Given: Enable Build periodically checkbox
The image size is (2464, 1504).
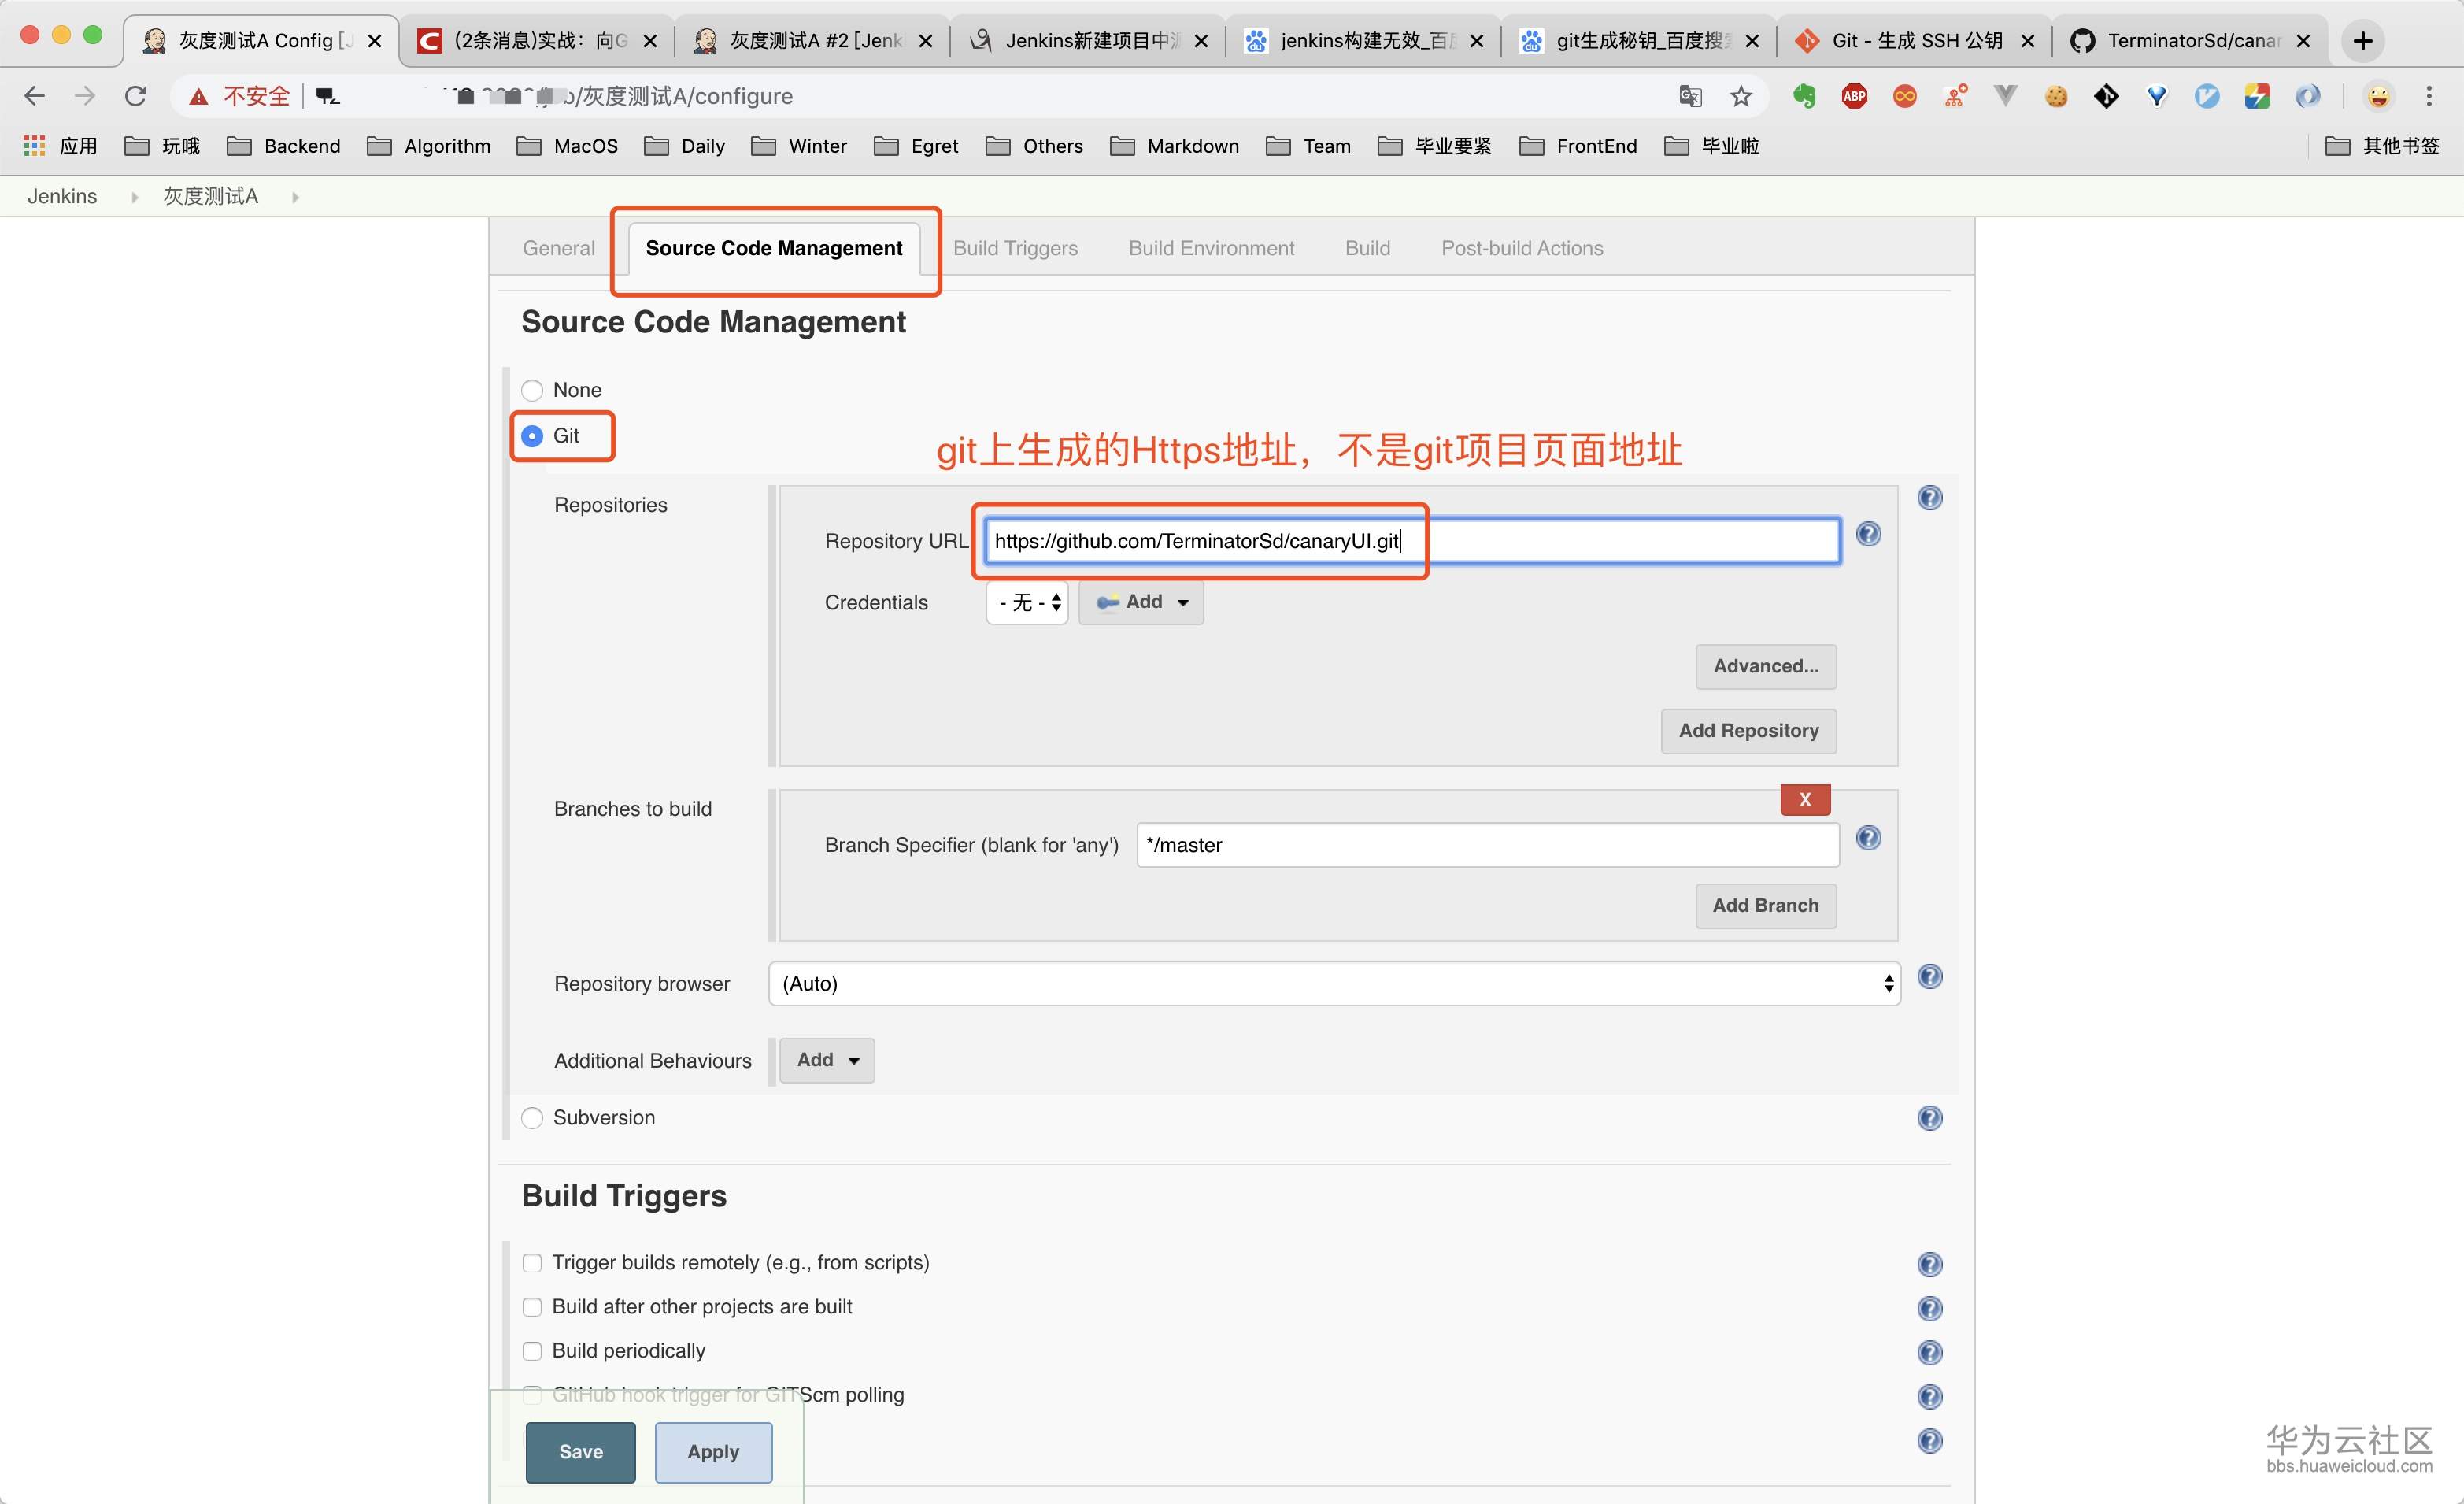Looking at the screenshot, I should point(532,1351).
